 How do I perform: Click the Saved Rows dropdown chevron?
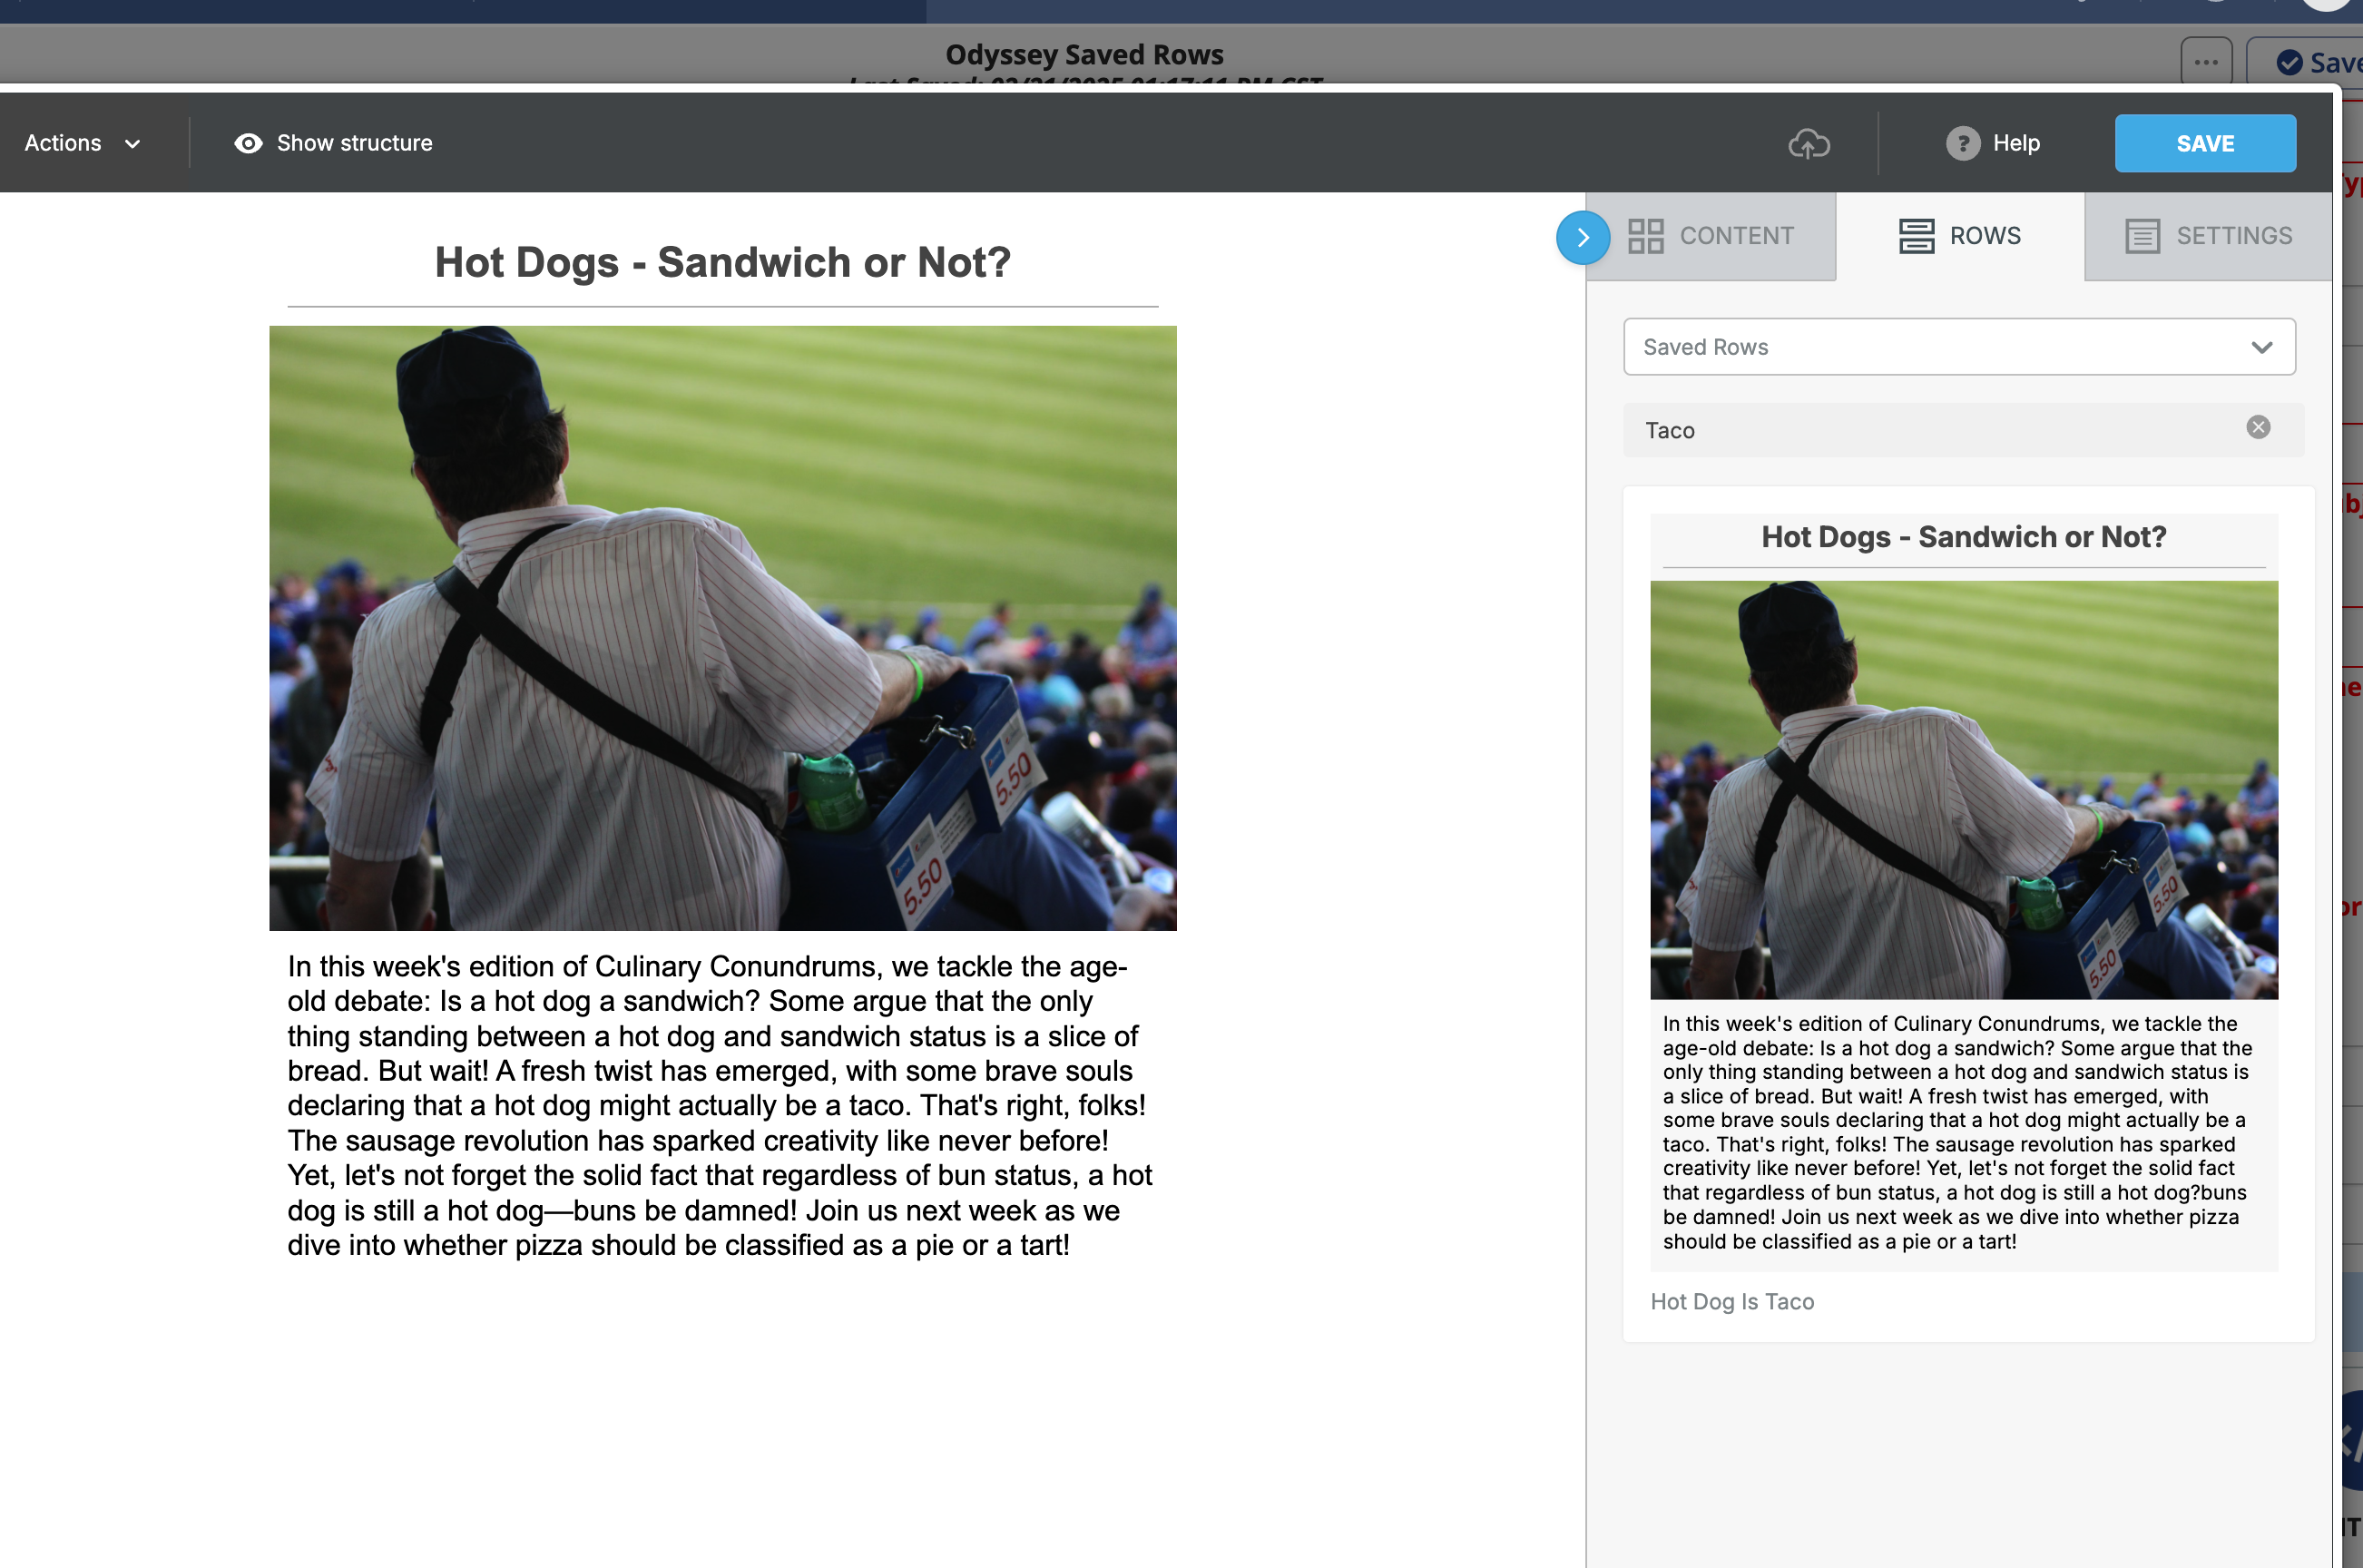coord(2261,347)
